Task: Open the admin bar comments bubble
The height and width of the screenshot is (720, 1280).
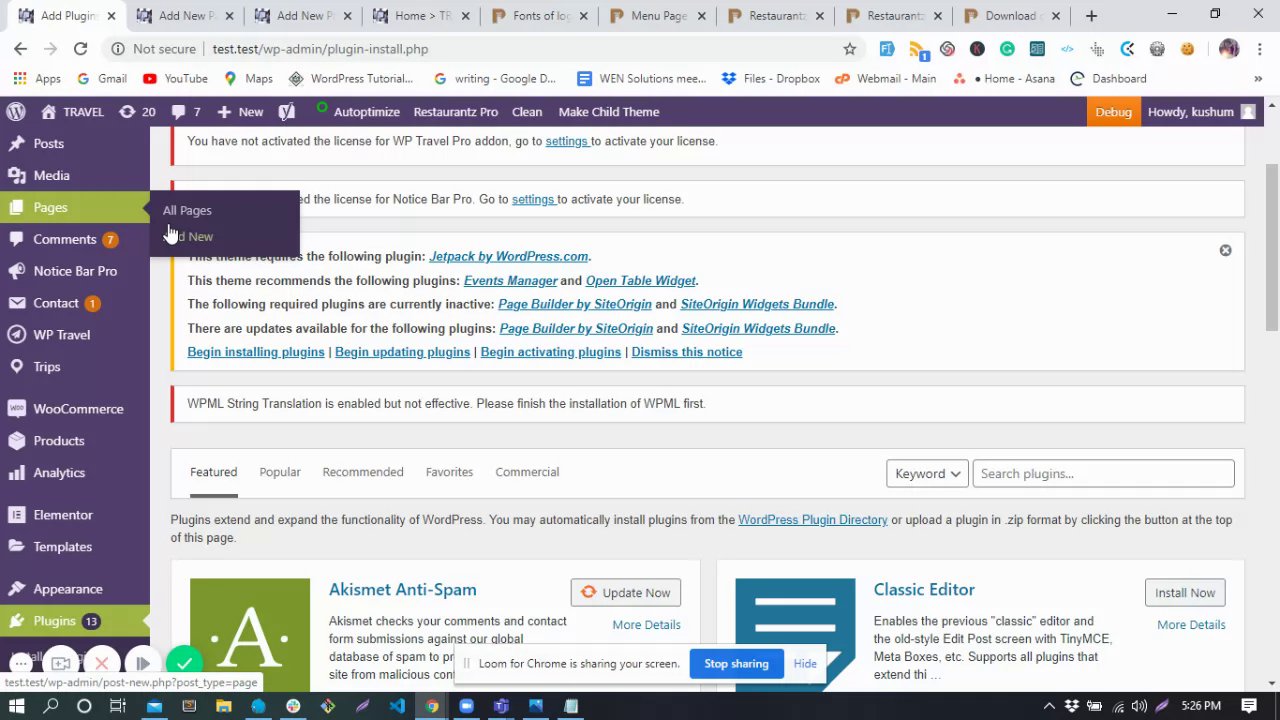Action: click(186, 112)
